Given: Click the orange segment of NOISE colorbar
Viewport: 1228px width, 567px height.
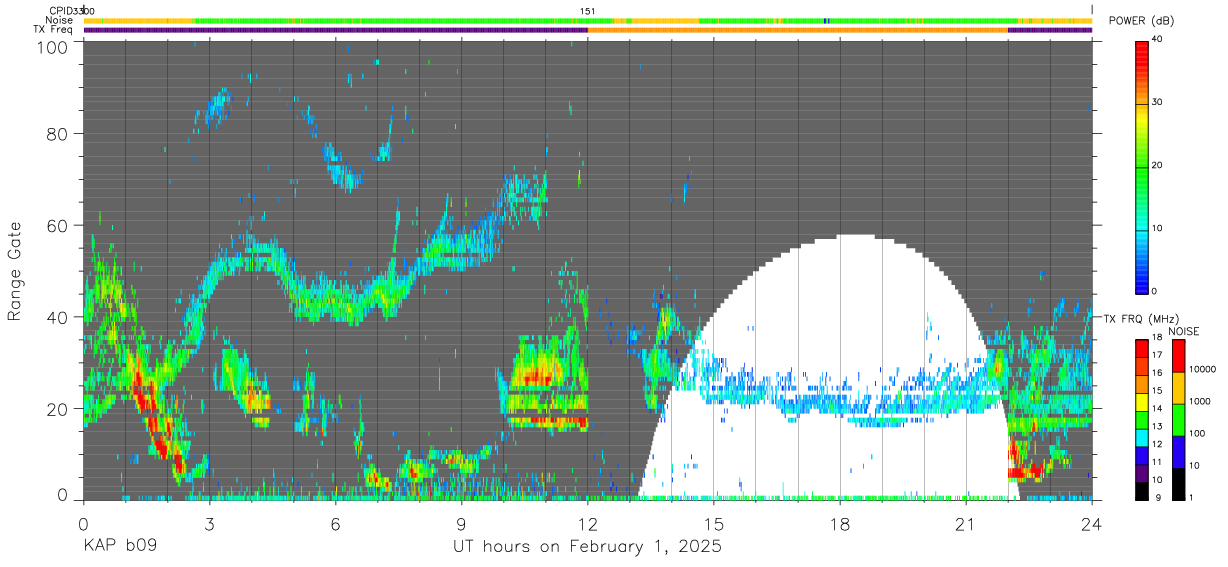Looking at the screenshot, I should coord(1178,388).
